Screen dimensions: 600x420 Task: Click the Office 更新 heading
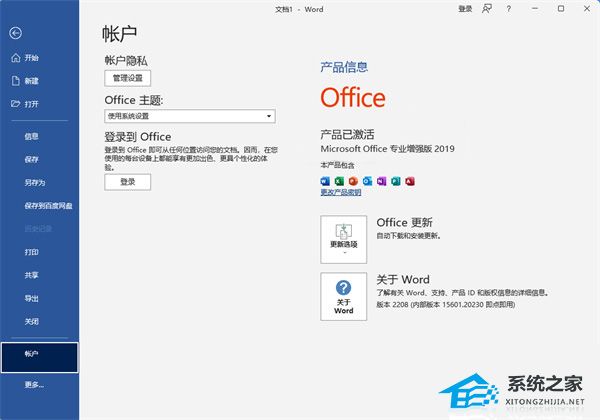404,222
